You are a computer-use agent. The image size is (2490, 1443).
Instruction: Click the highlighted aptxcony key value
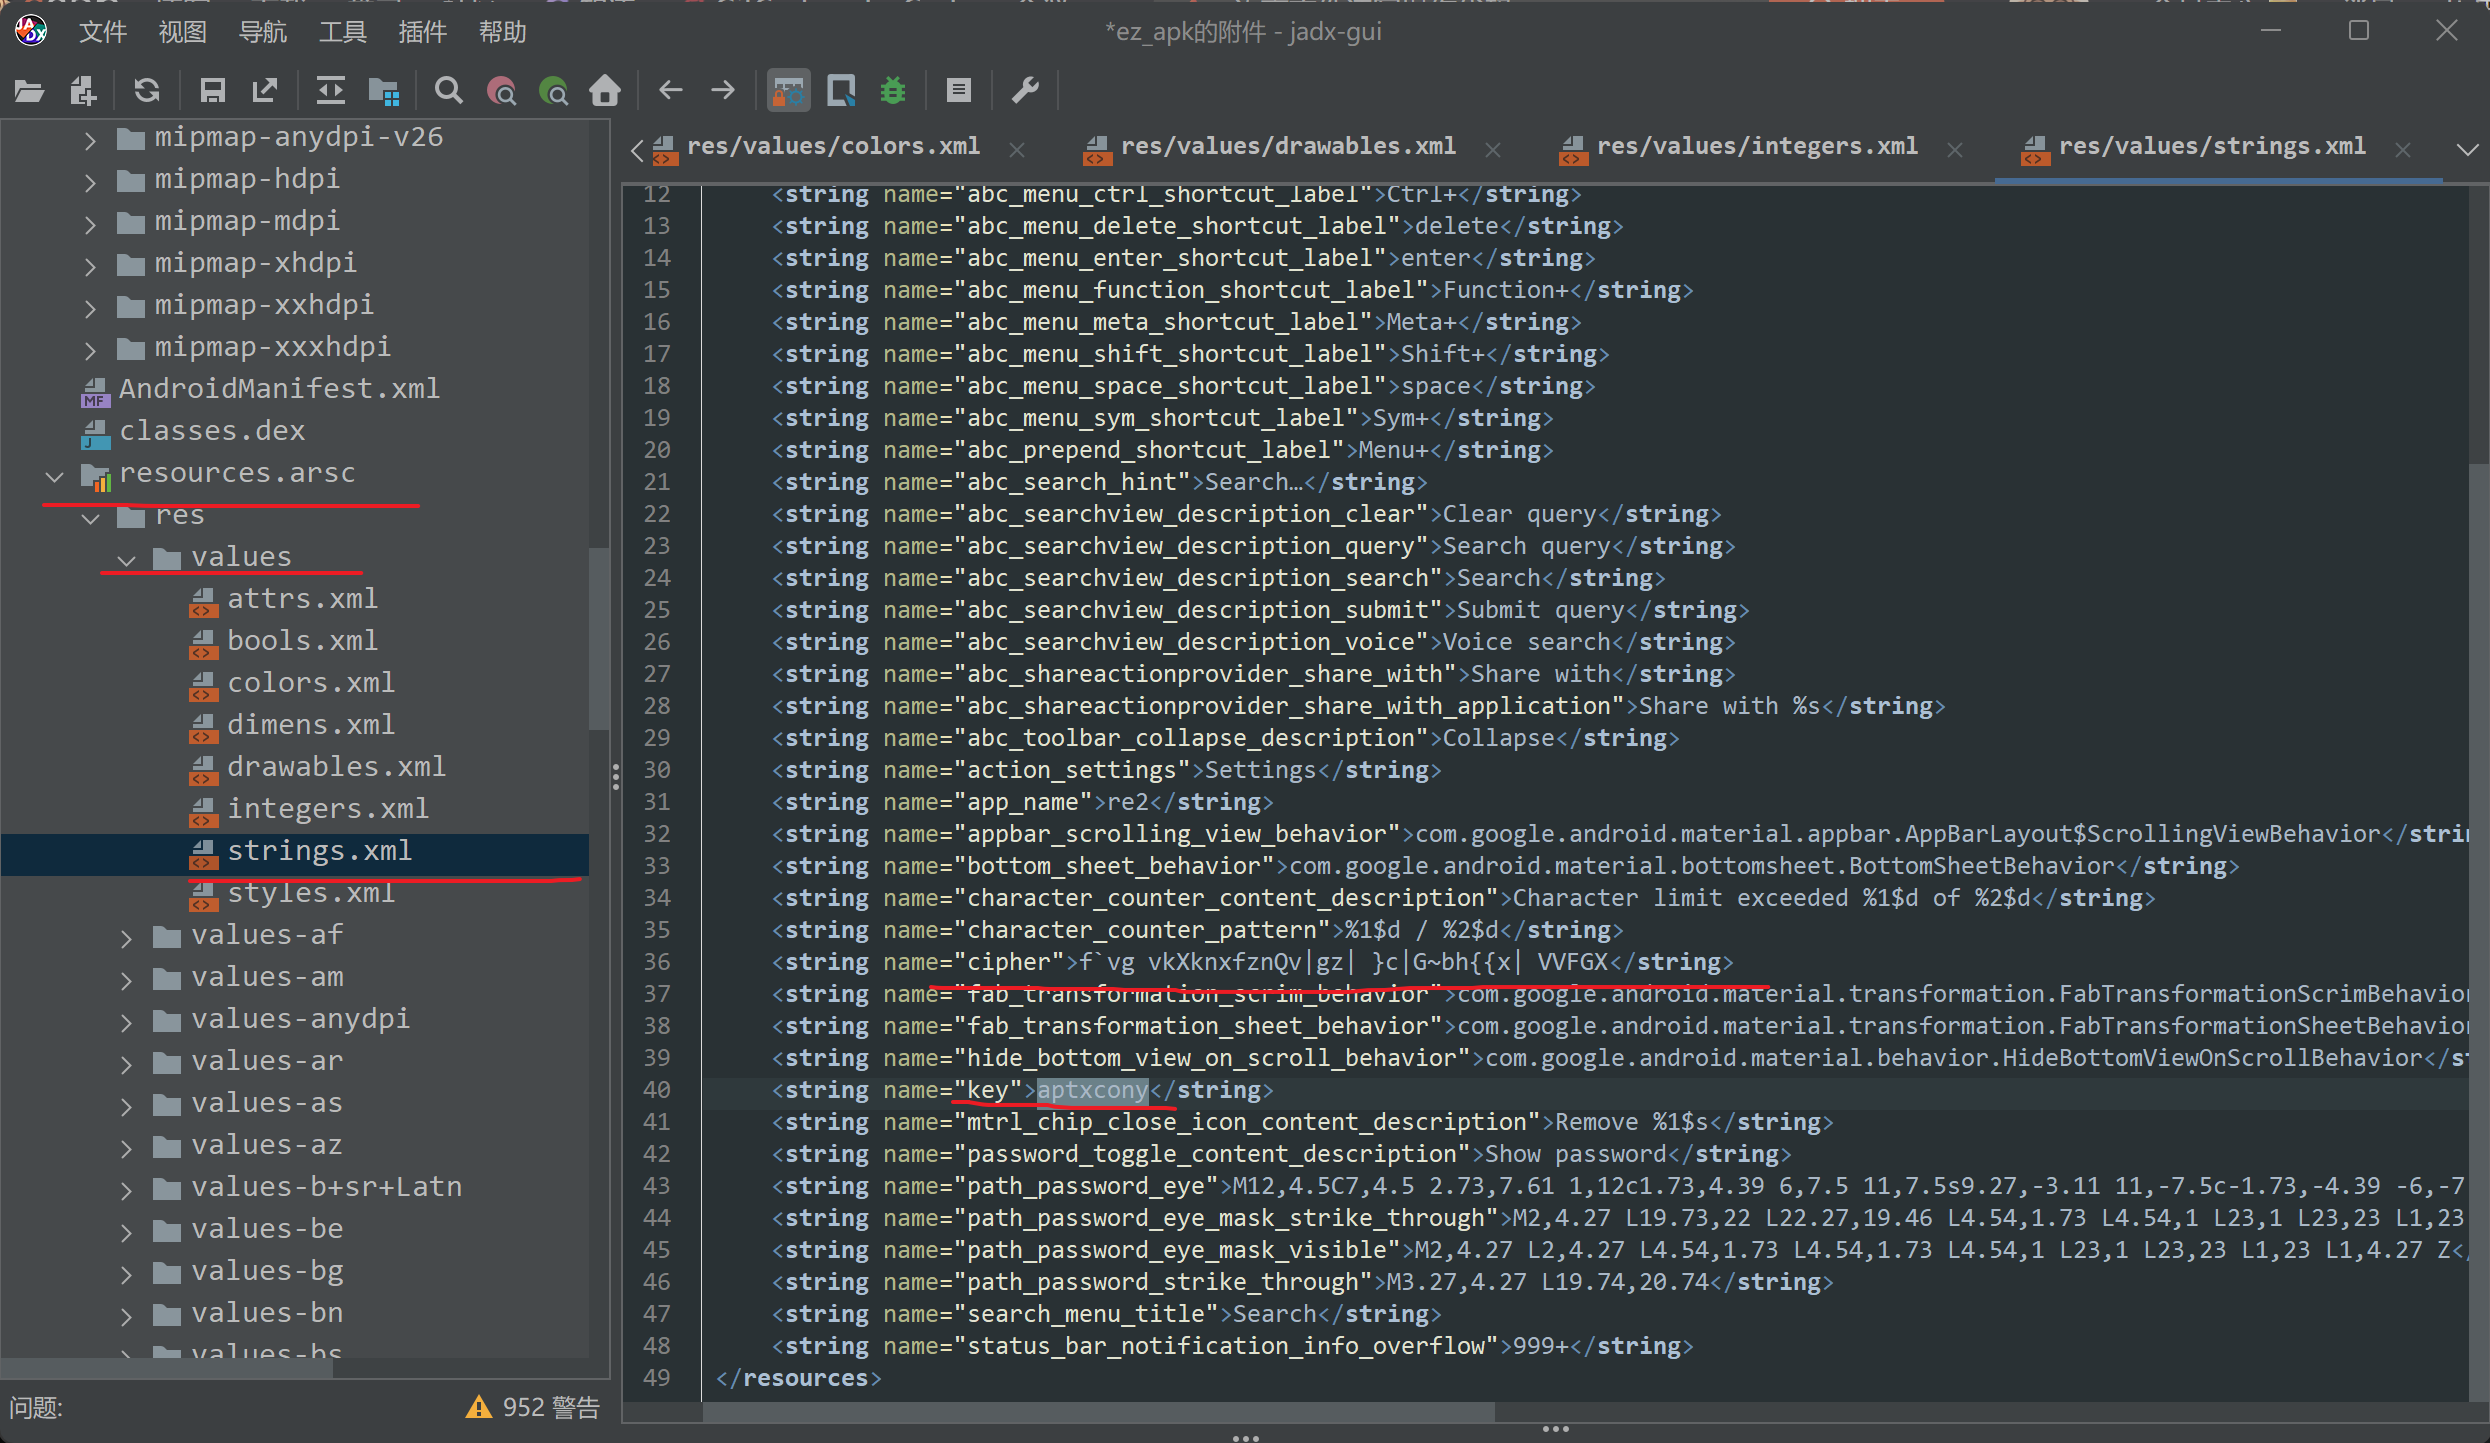tap(1092, 1090)
